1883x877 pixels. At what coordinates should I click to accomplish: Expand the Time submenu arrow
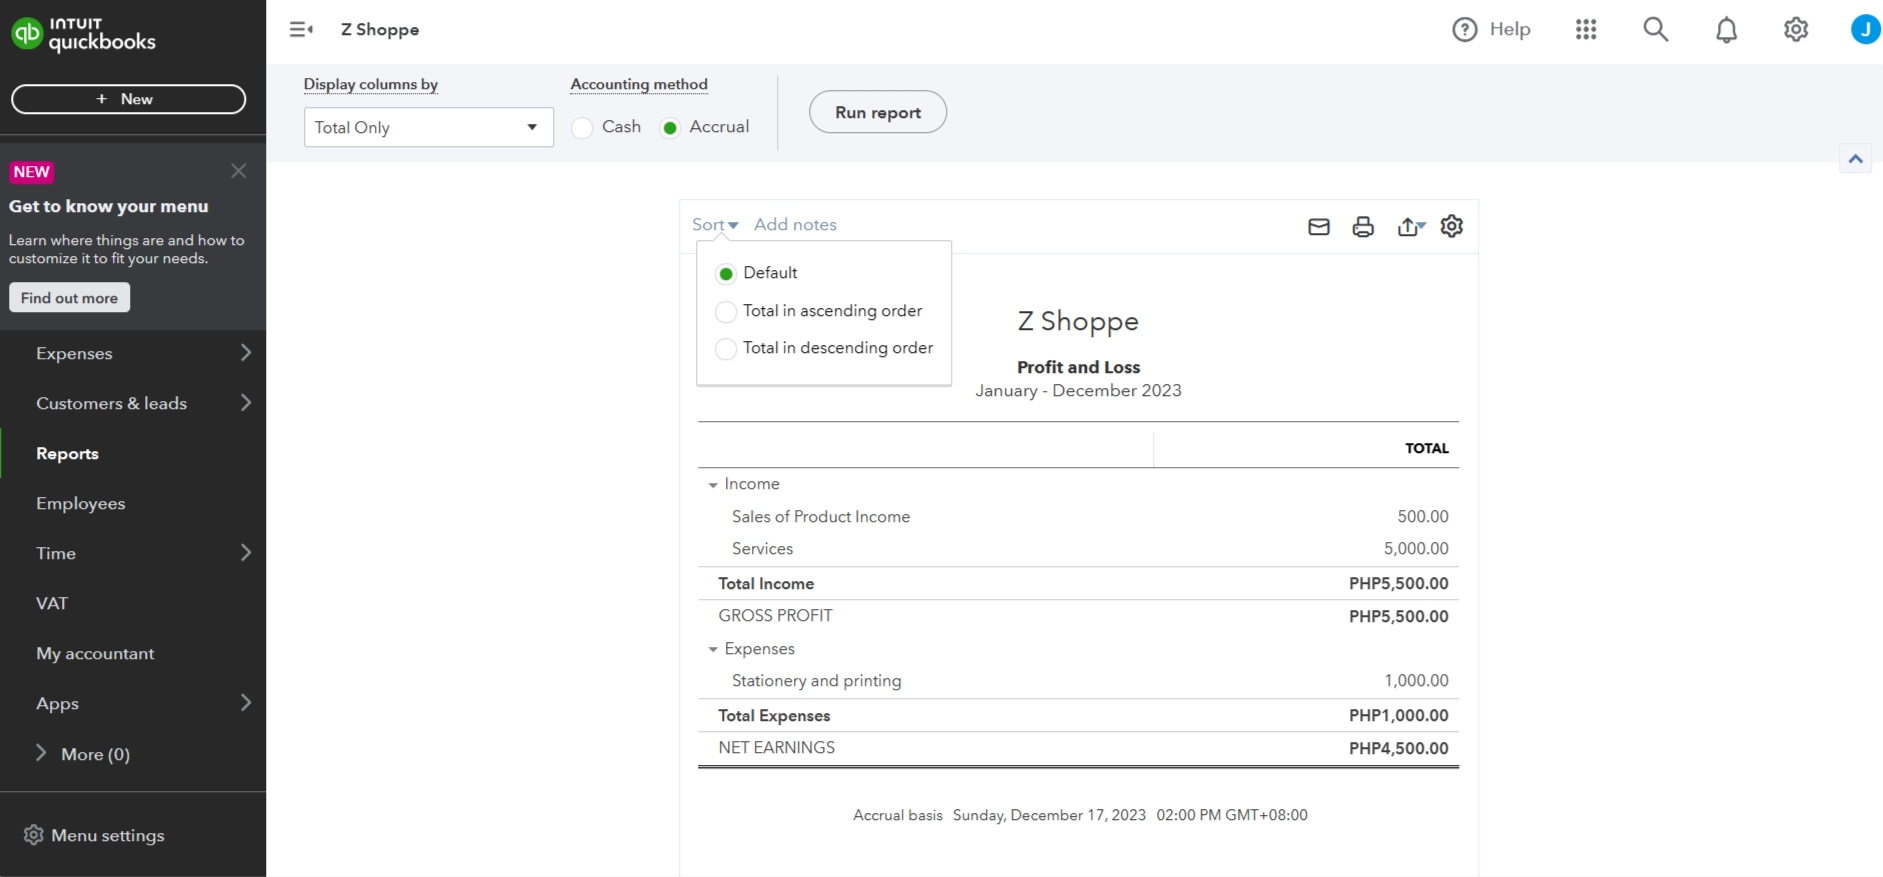click(245, 553)
